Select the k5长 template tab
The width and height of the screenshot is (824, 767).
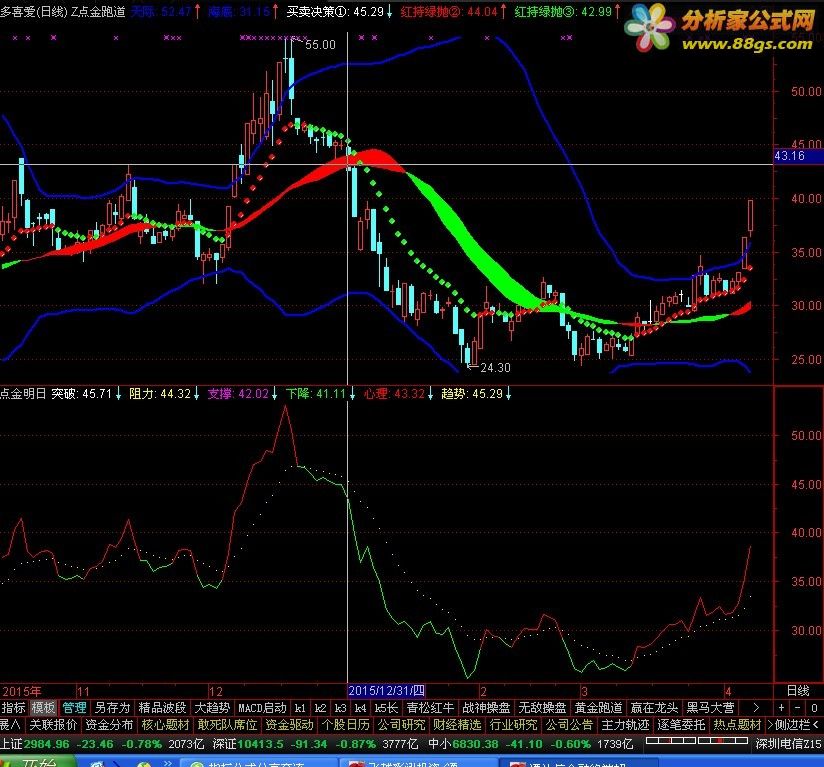[x=386, y=708]
